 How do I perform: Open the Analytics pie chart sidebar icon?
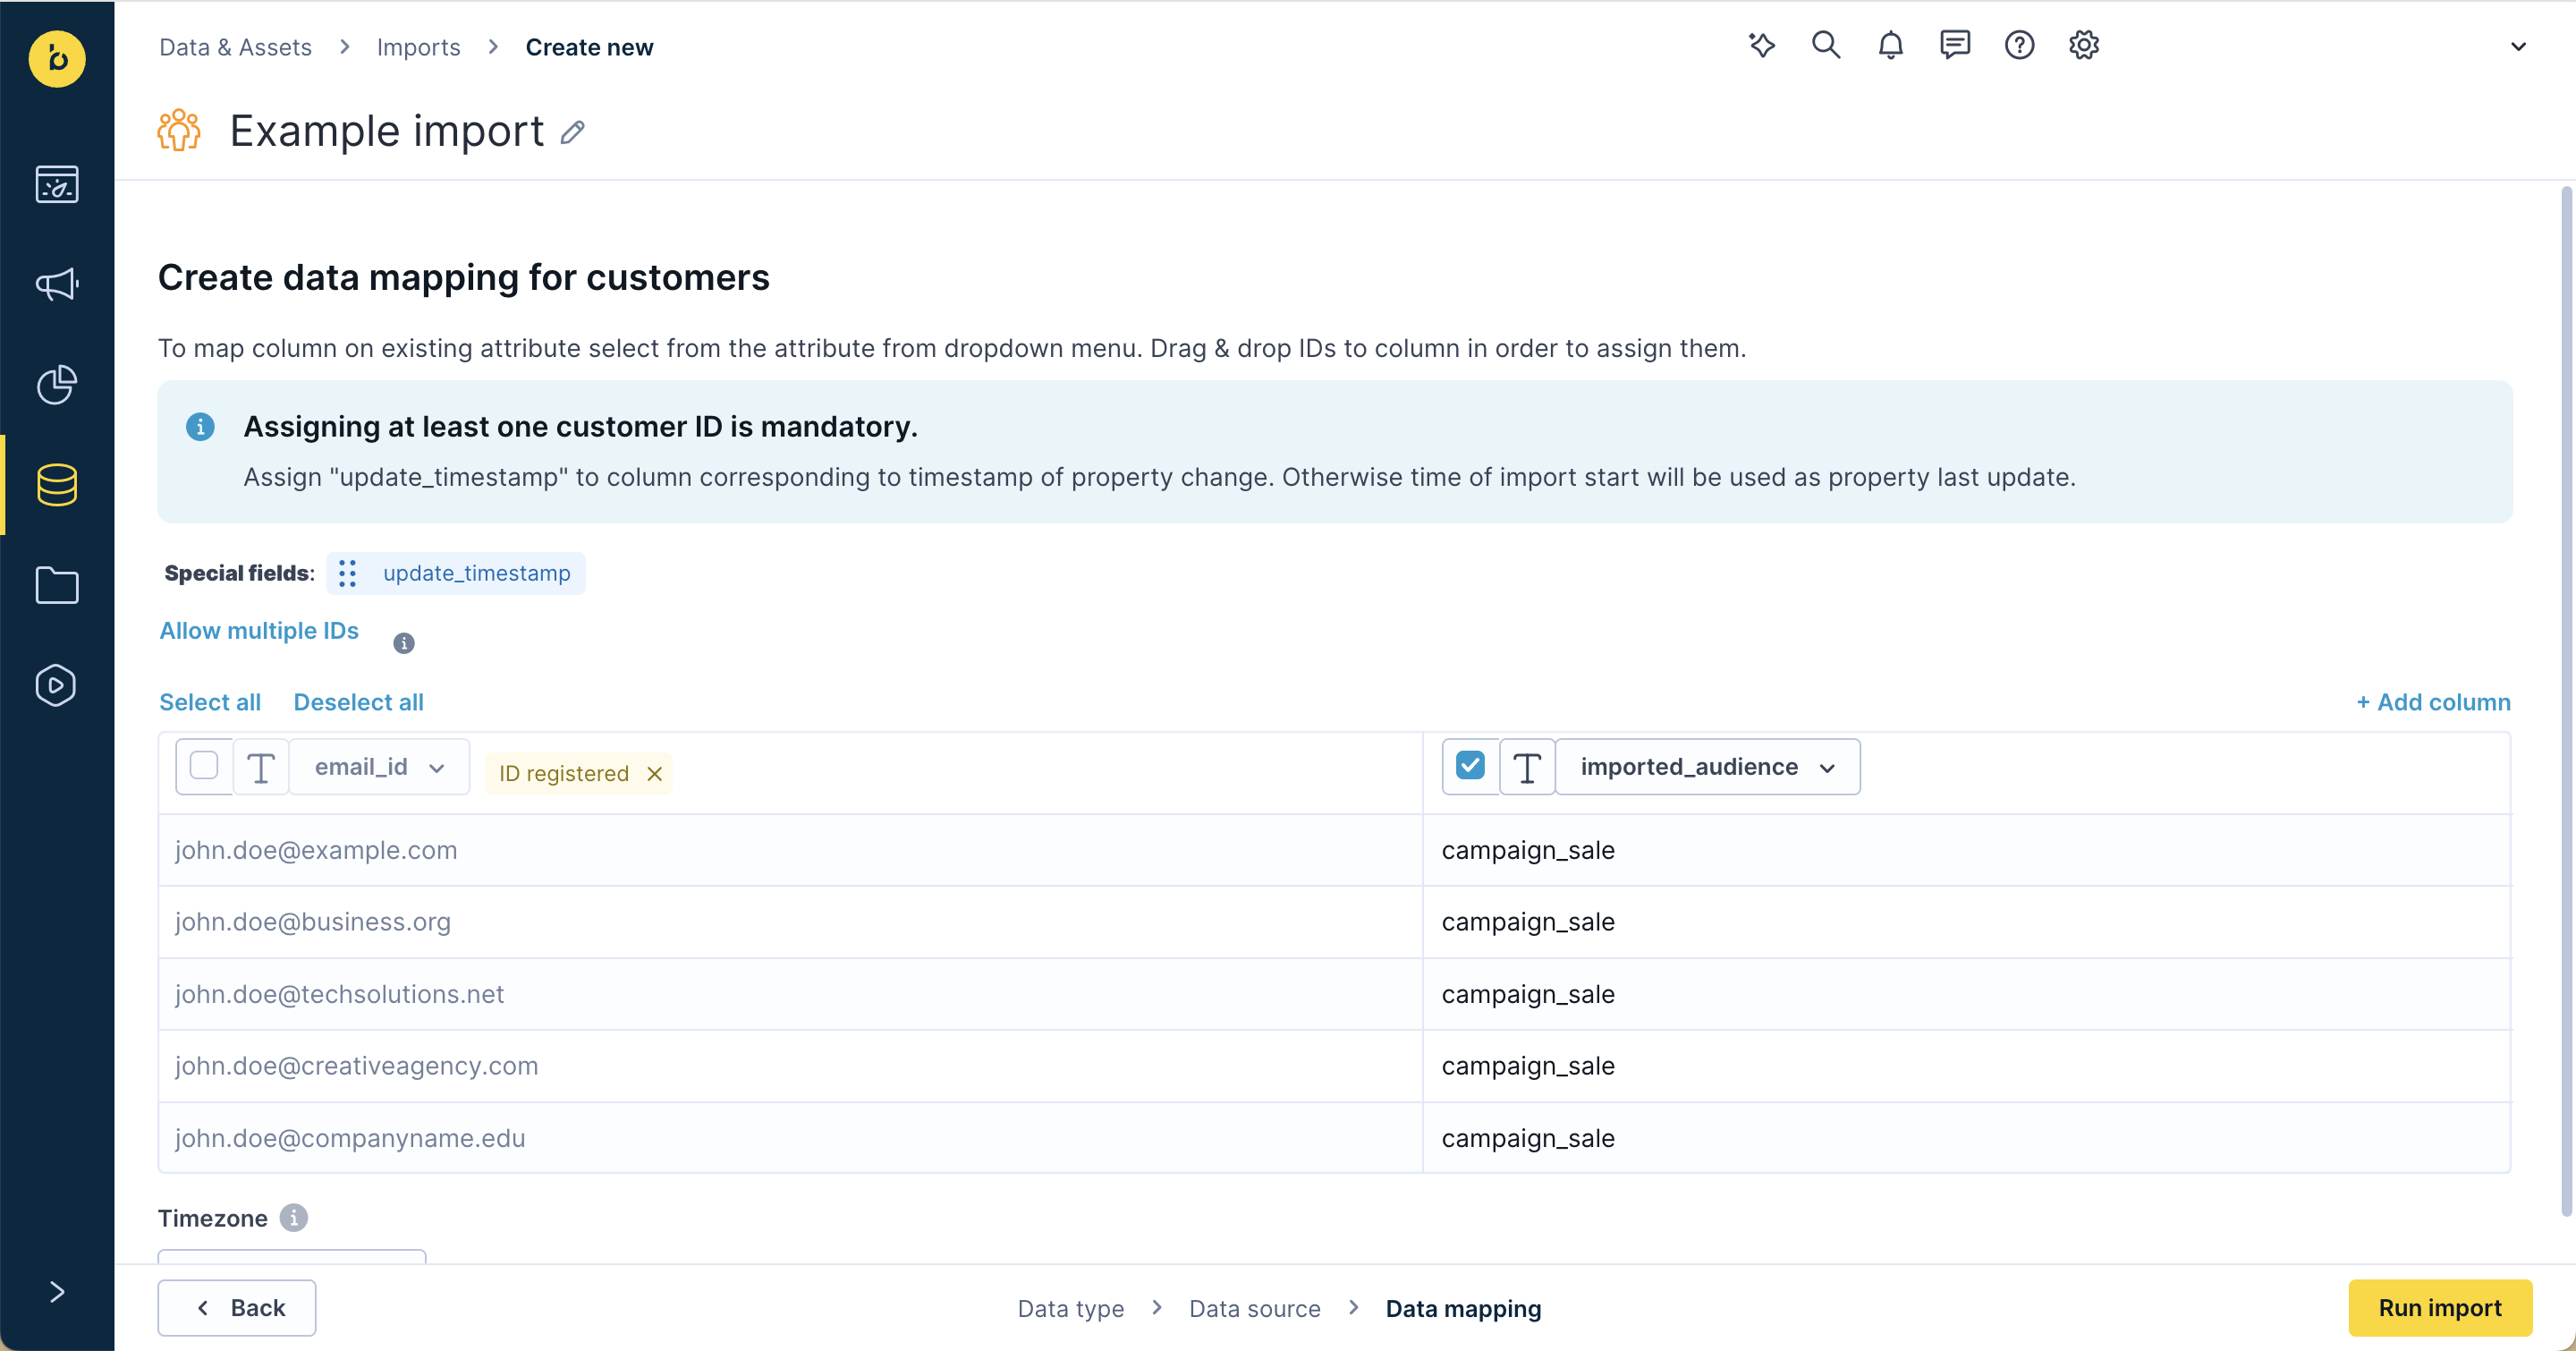pos(57,385)
